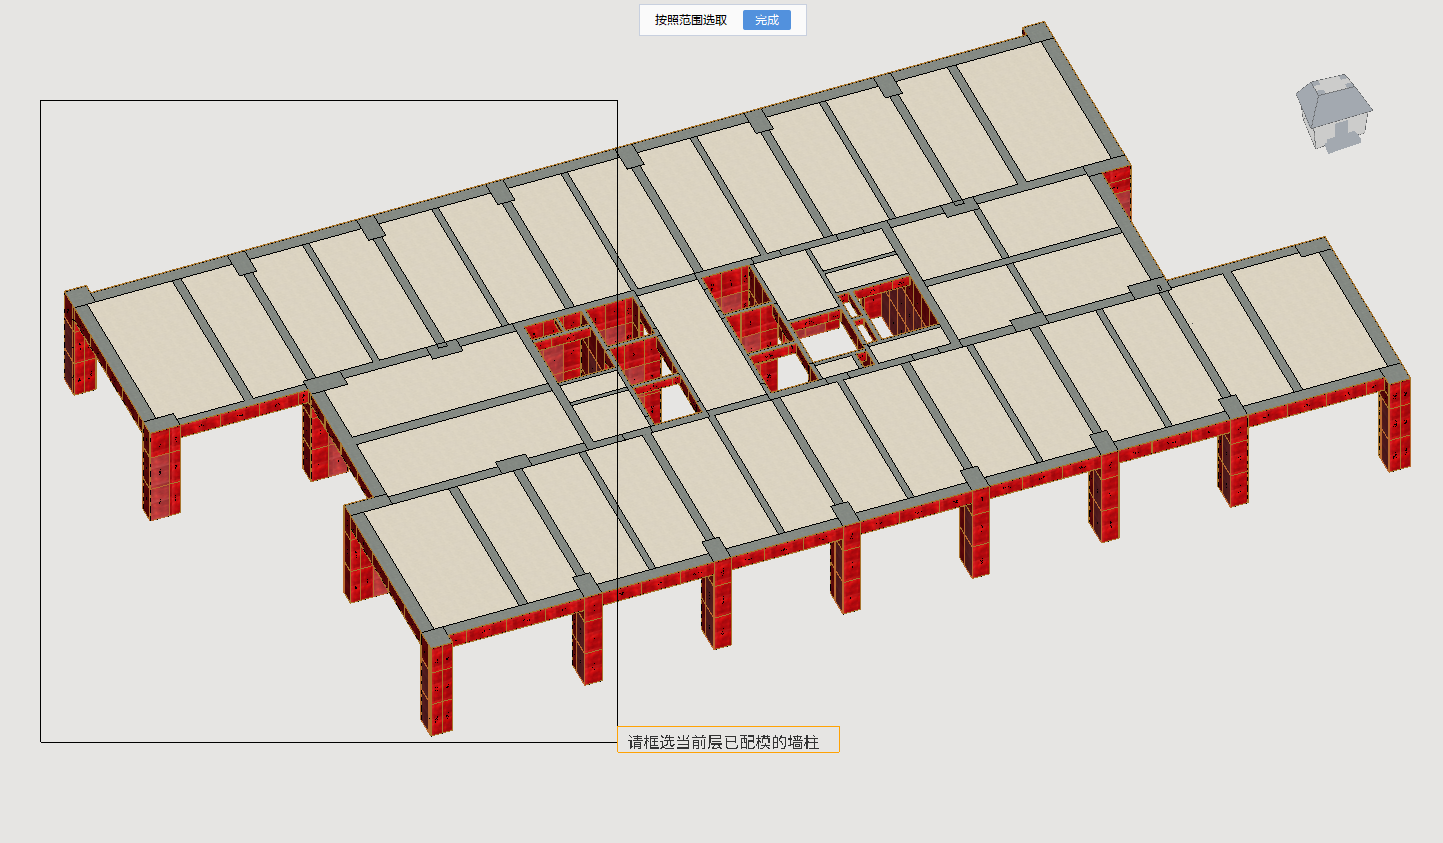Click the bottom-right corner of the selection rectangle
Viewport: 1443px width, 843px height.
[617, 742]
